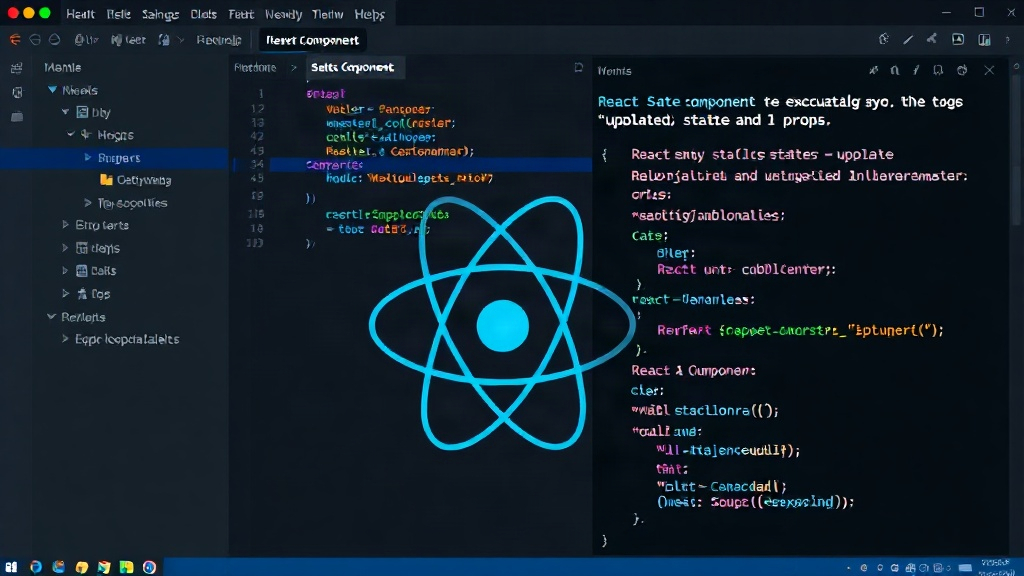Click the round icon left of panel close
The height and width of the screenshot is (576, 1024).
[962, 70]
